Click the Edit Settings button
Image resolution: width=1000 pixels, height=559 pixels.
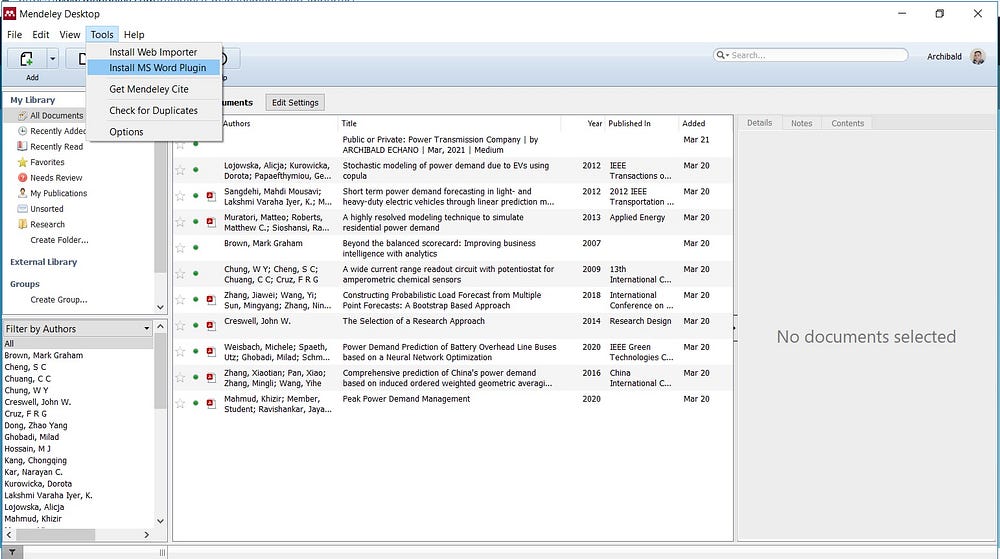pyautogui.click(x=295, y=102)
